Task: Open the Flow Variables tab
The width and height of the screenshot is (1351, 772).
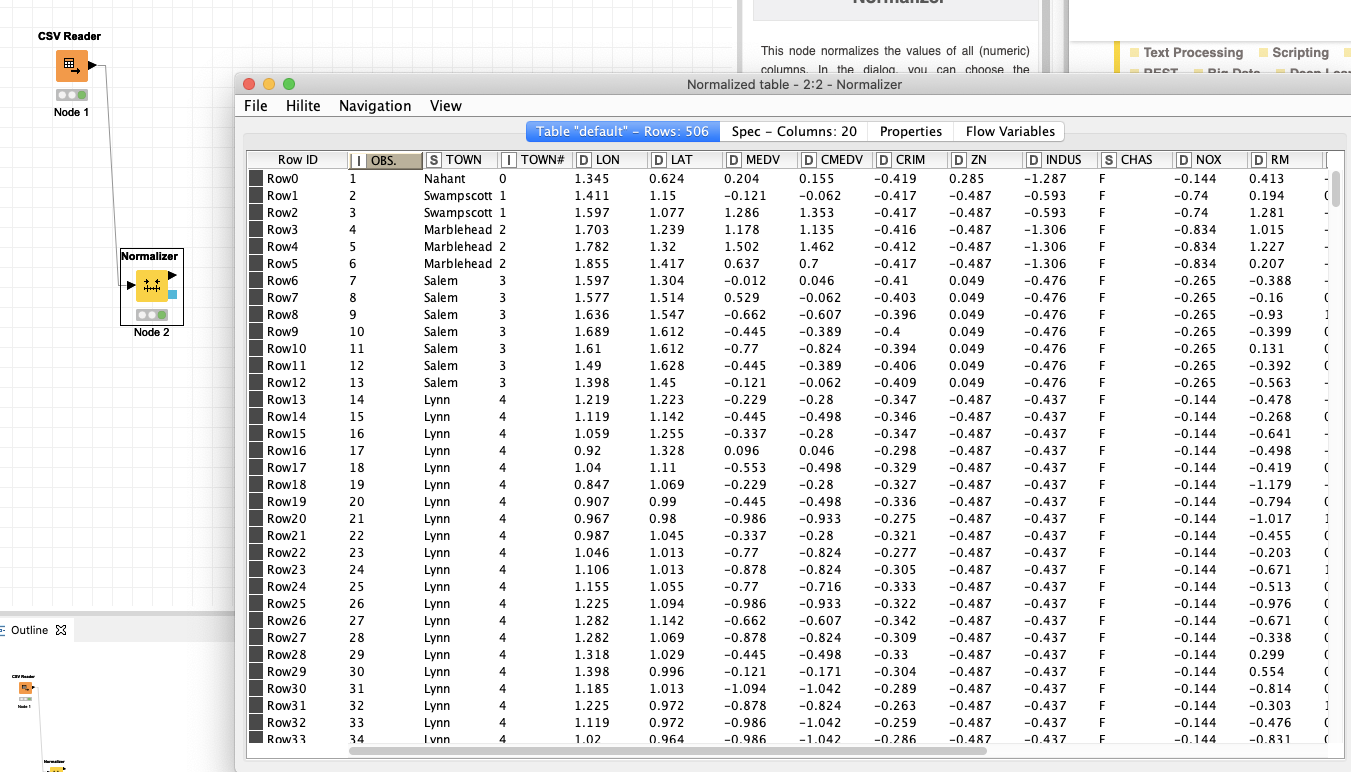Action: pos(1009,132)
